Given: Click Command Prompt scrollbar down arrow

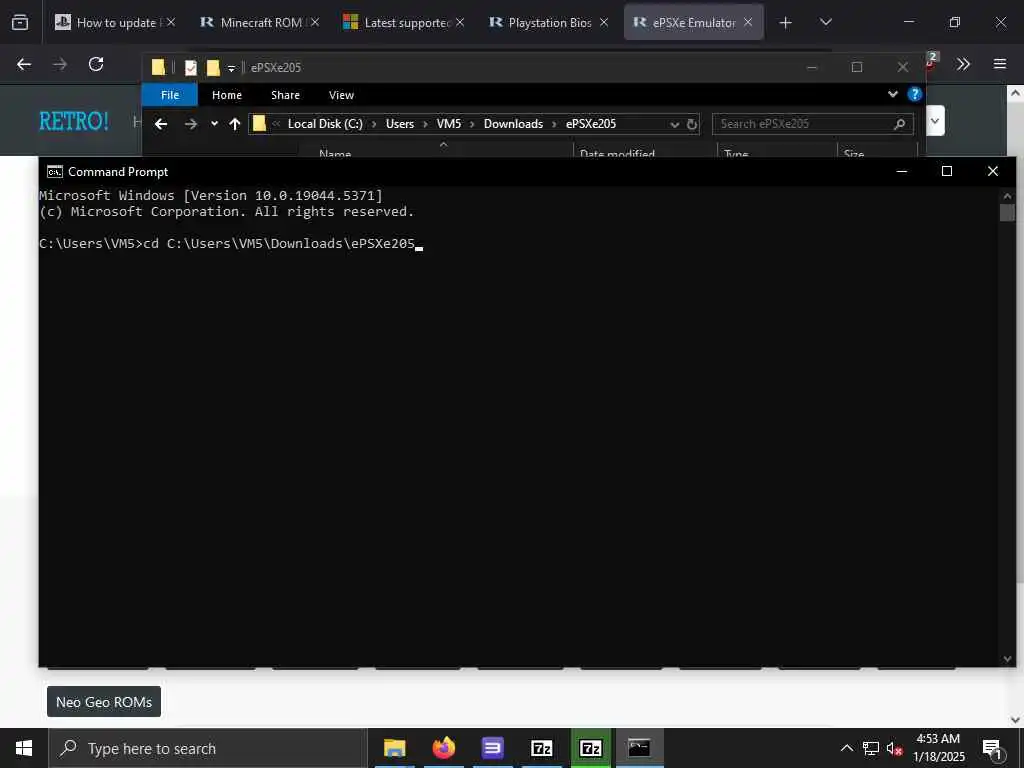Looking at the screenshot, I should pyautogui.click(x=1007, y=659).
